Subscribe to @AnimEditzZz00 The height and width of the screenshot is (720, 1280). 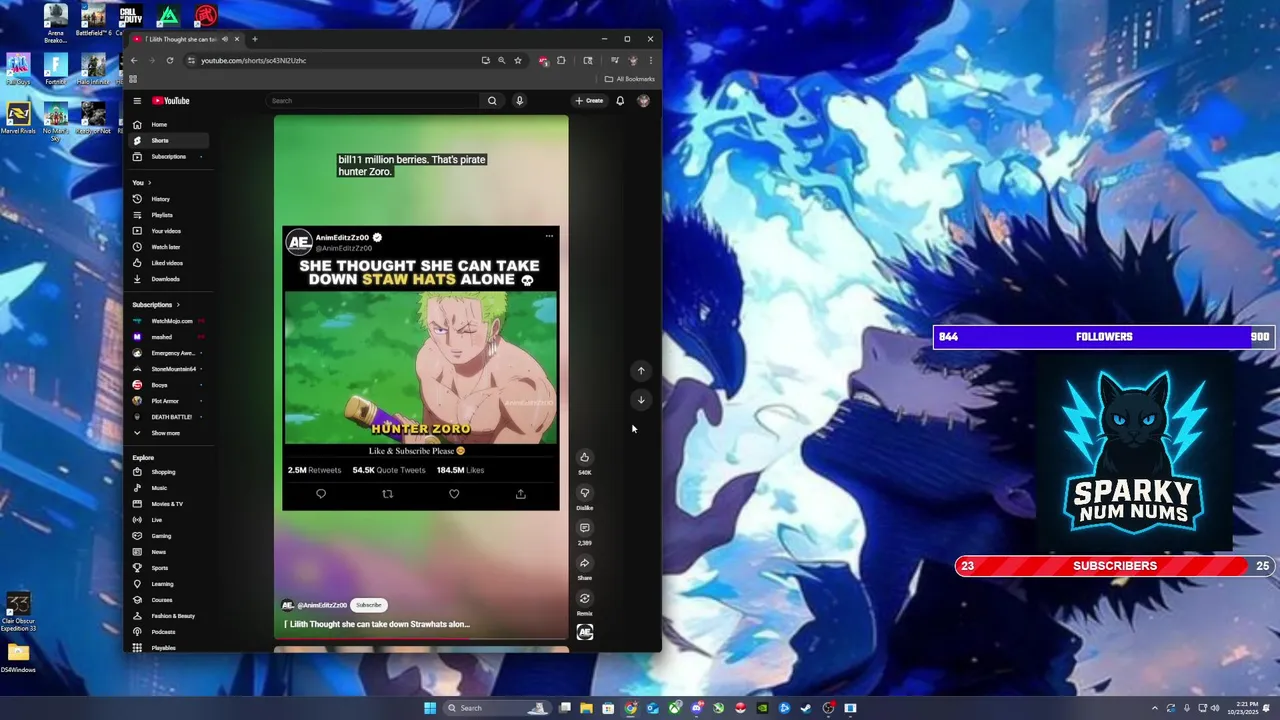[x=369, y=605]
